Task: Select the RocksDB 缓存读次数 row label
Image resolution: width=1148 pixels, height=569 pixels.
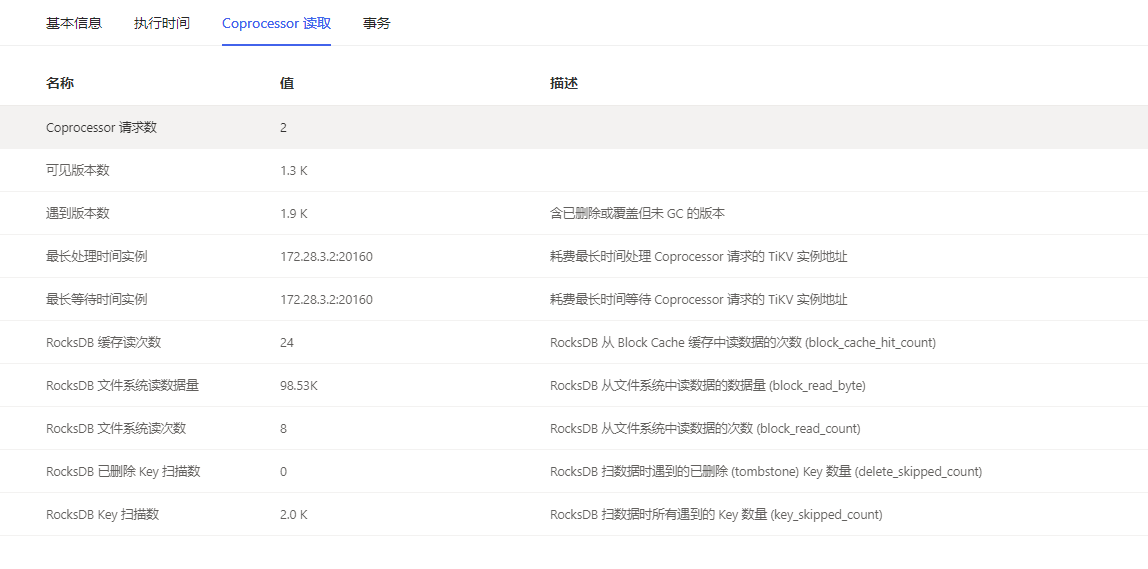Action: coord(103,343)
